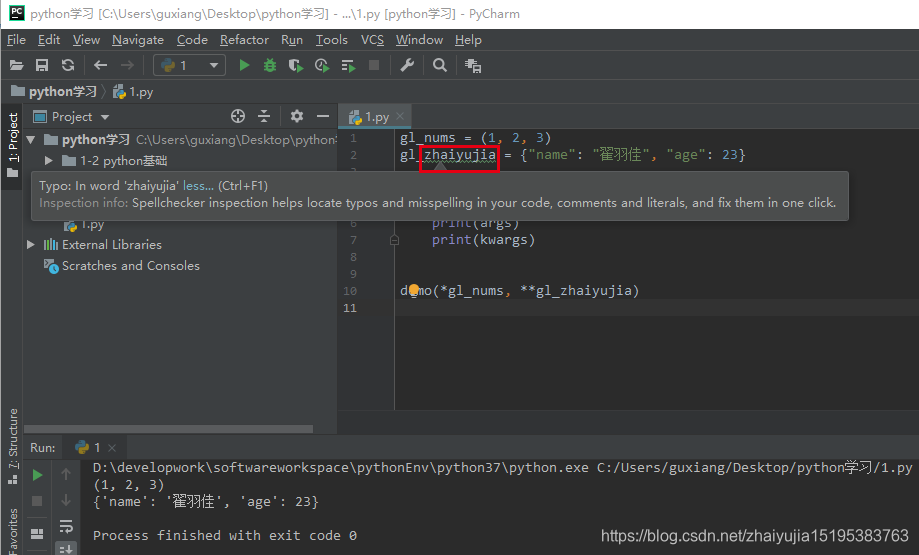Click 'less...' link in typo tooltip
This screenshot has height=555, width=919.
[x=198, y=186]
